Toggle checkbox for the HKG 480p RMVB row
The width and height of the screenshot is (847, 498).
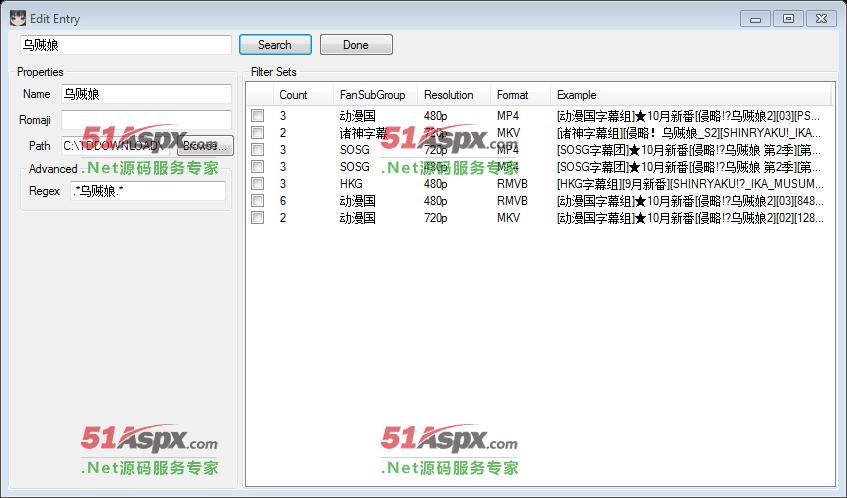click(x=257, y=184)
